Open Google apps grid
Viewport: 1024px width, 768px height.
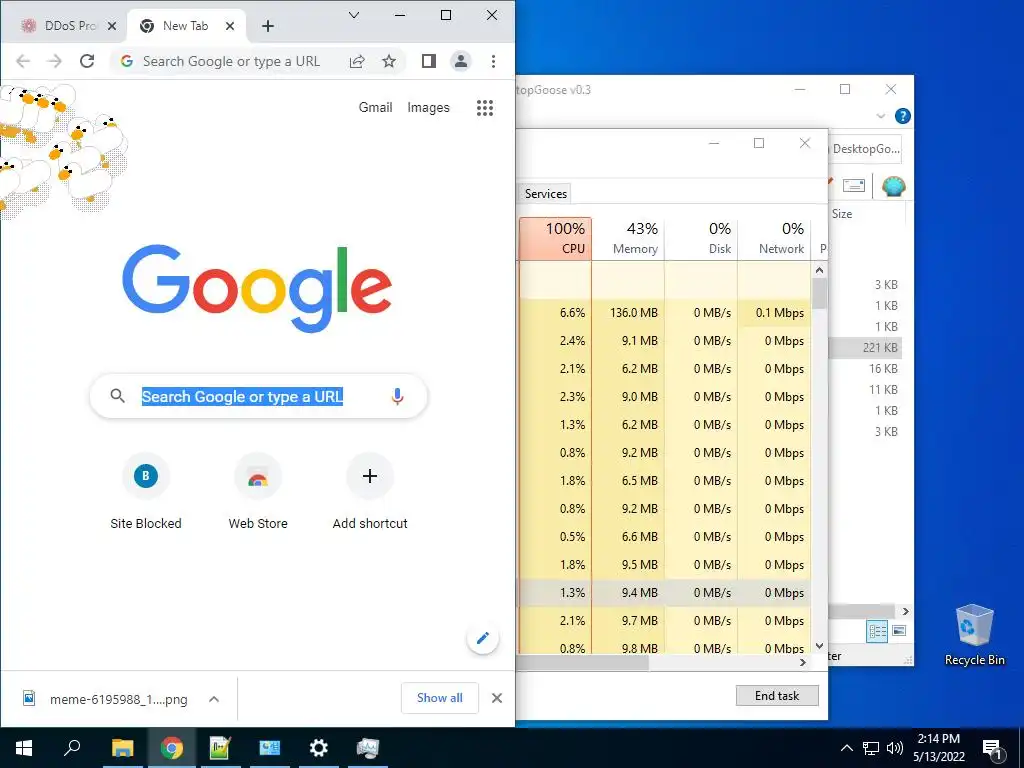pyautogui.click(x=485, y=108)
